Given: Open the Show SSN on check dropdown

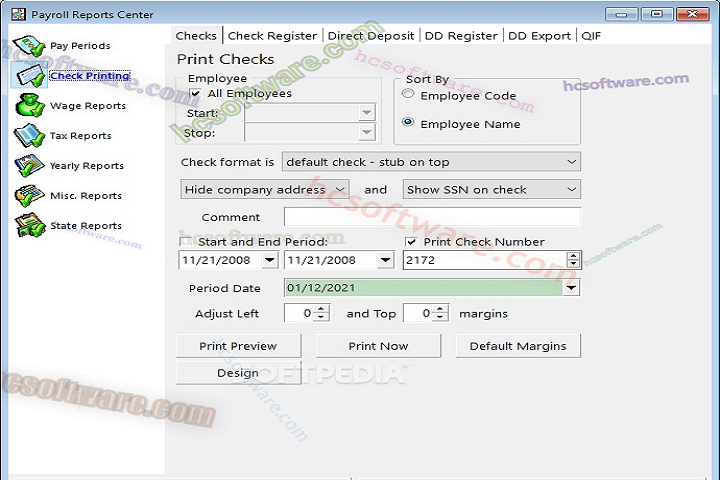Looking at the screenshot, I should 491,189.
